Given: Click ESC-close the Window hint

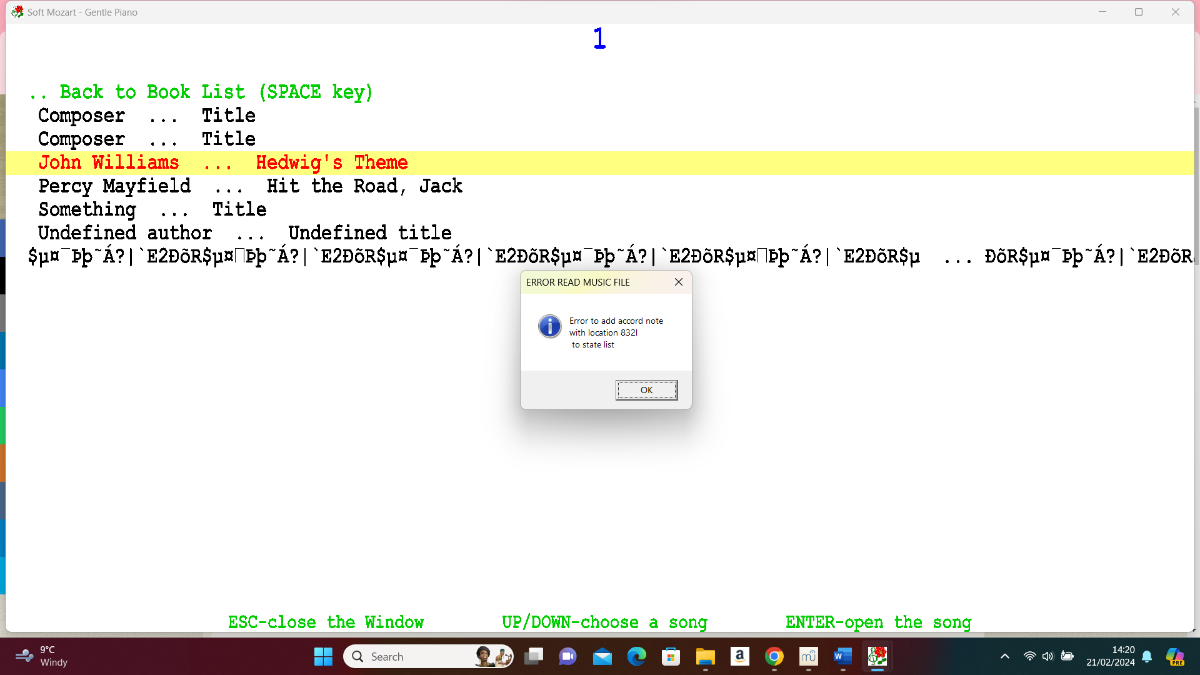Looking at the screenshot, I should (x=326, y=622).
